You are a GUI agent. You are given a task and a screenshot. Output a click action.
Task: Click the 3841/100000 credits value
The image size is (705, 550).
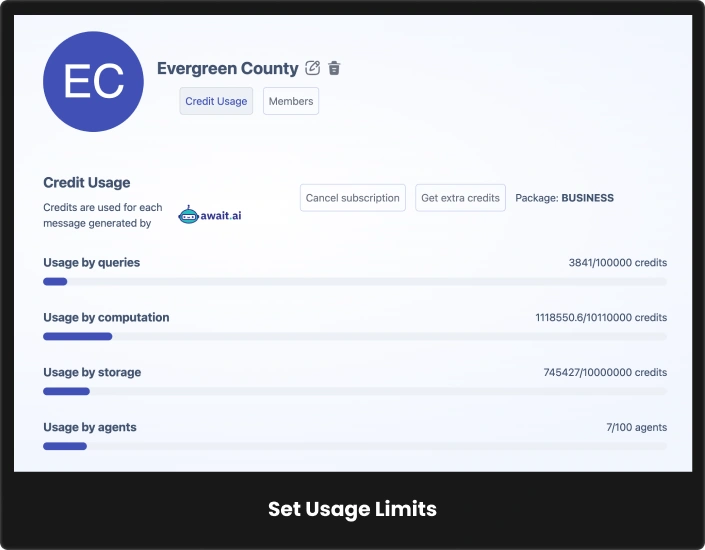(618, 263)
